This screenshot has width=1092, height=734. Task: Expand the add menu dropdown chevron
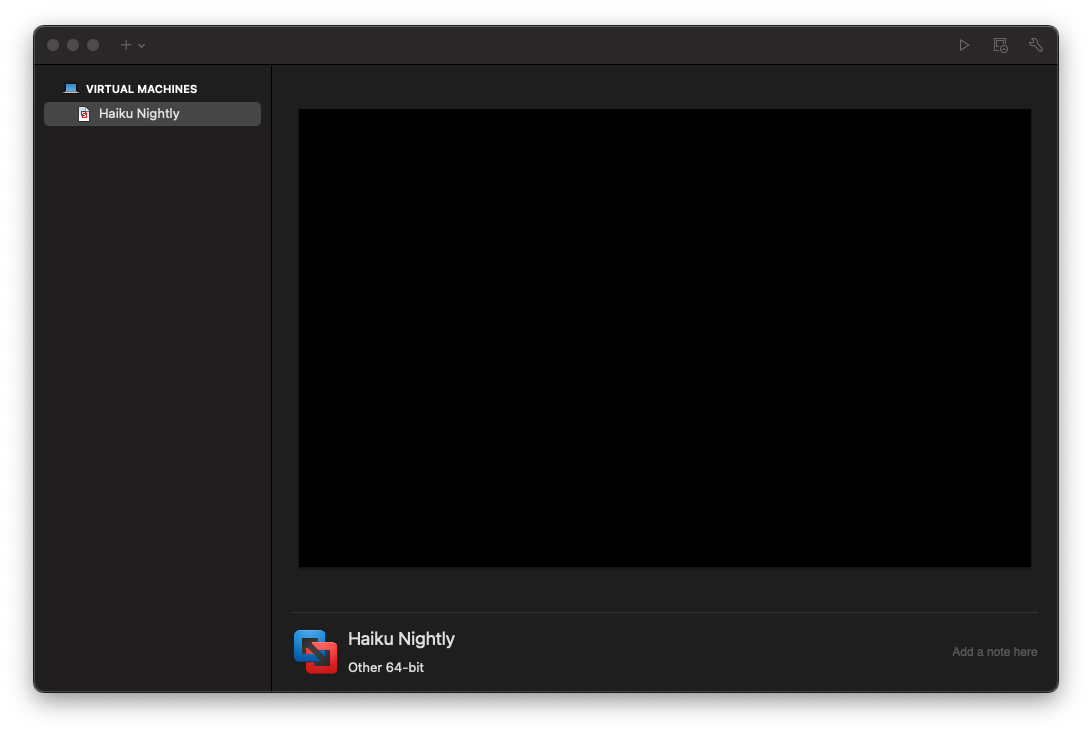141,45
